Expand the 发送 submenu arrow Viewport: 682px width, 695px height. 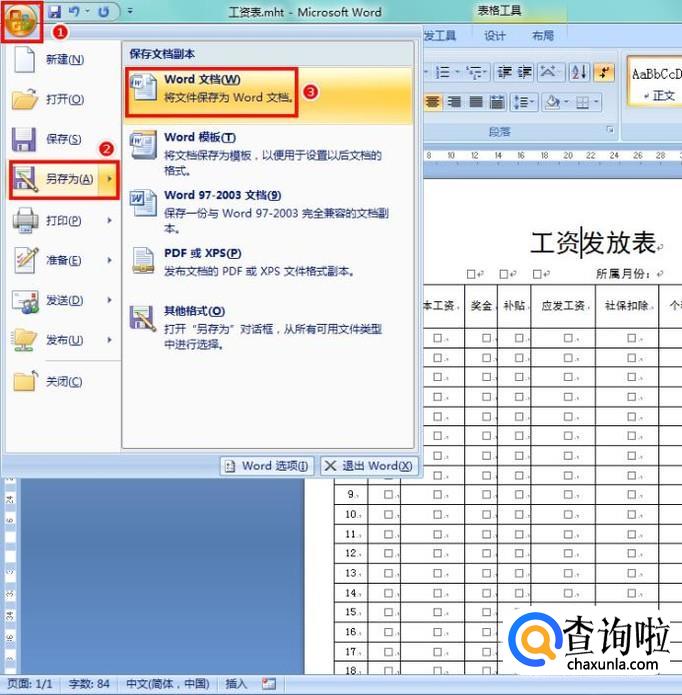click(109, 300)
